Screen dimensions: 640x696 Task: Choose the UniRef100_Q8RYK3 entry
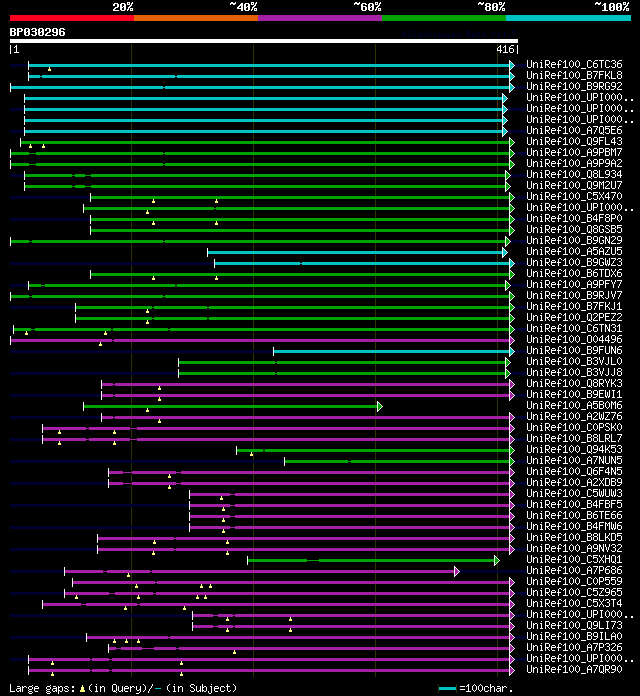tap(574, 384)
